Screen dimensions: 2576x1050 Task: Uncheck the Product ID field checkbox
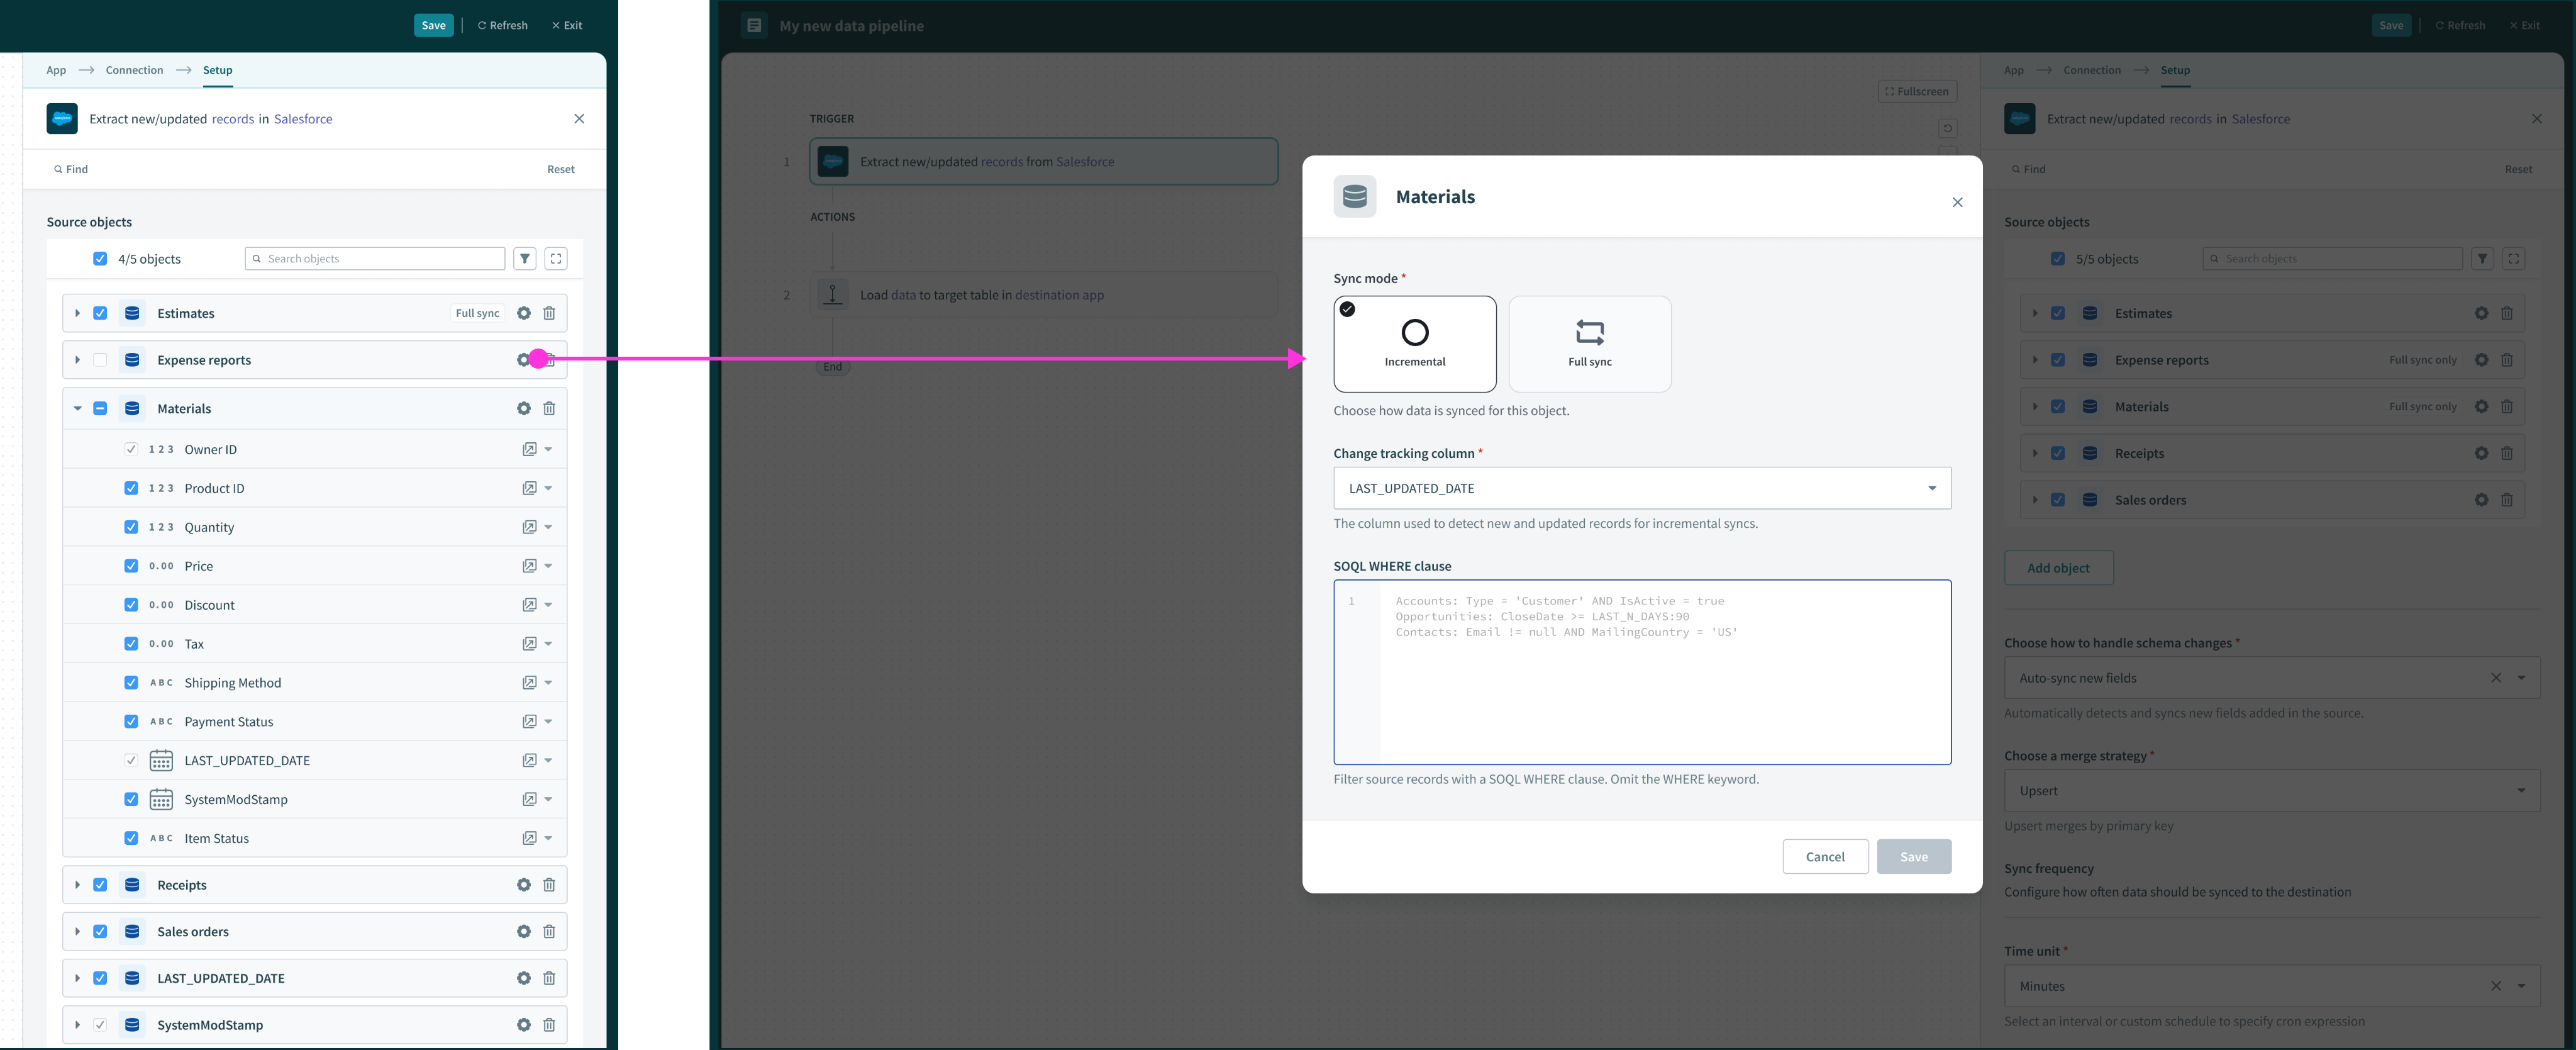click(x=131, y=488)
